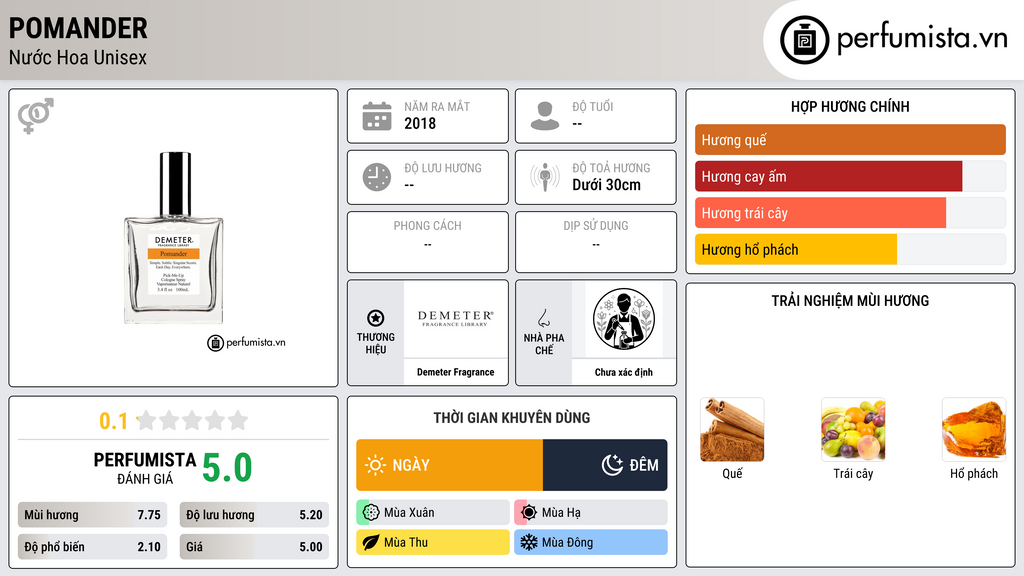The image size is (1024, 576).
Task: Click the Dịp sử dụng occasion card
Action: (596, 242)
